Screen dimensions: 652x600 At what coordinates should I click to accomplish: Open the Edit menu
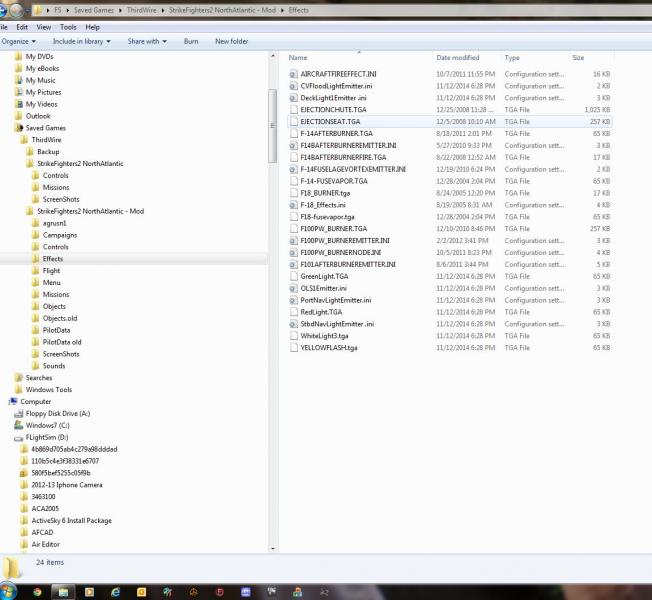[x=22, y=27]
